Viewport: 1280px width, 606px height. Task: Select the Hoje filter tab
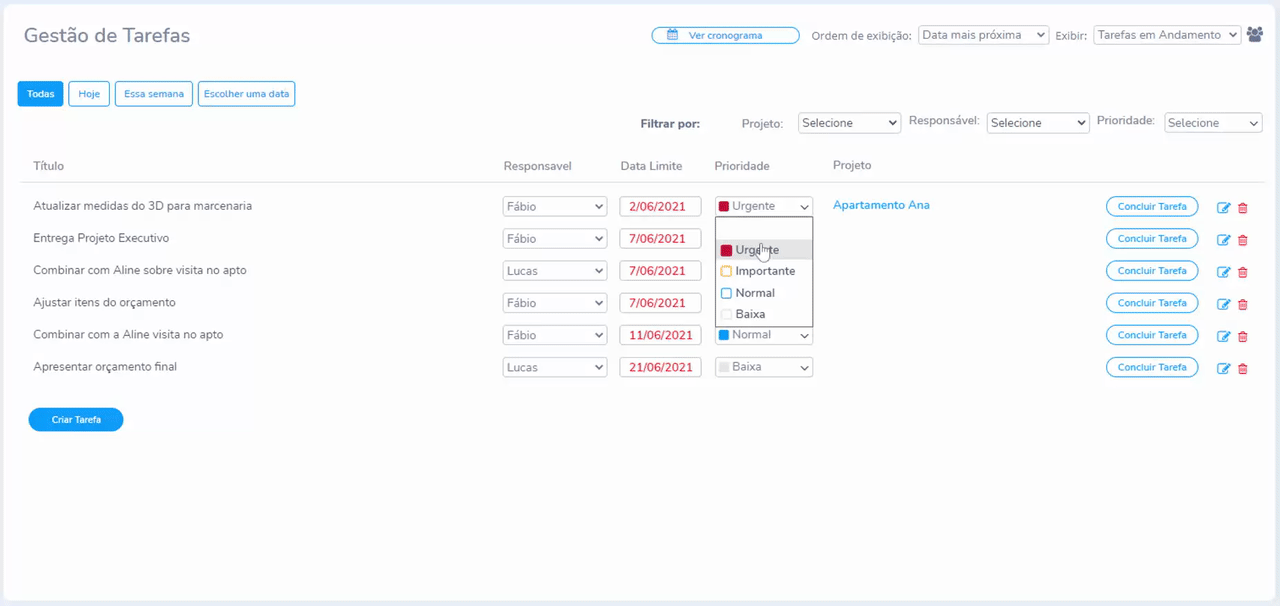click(89, 94)
